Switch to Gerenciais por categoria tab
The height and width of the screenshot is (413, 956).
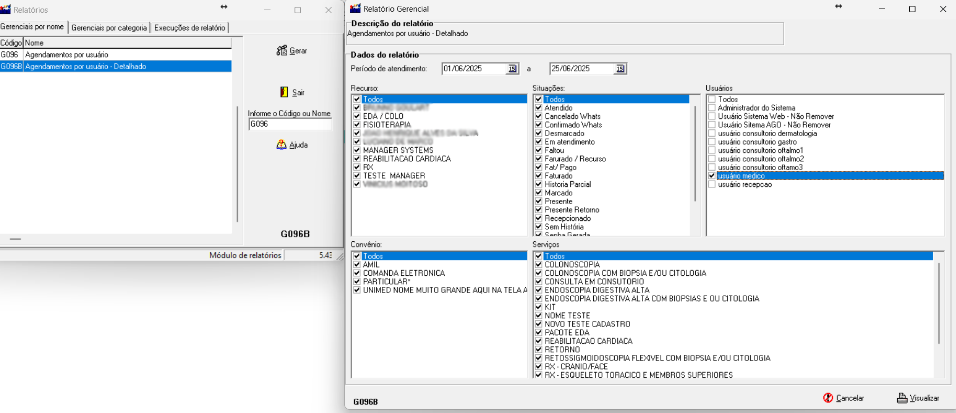(109, 27)
